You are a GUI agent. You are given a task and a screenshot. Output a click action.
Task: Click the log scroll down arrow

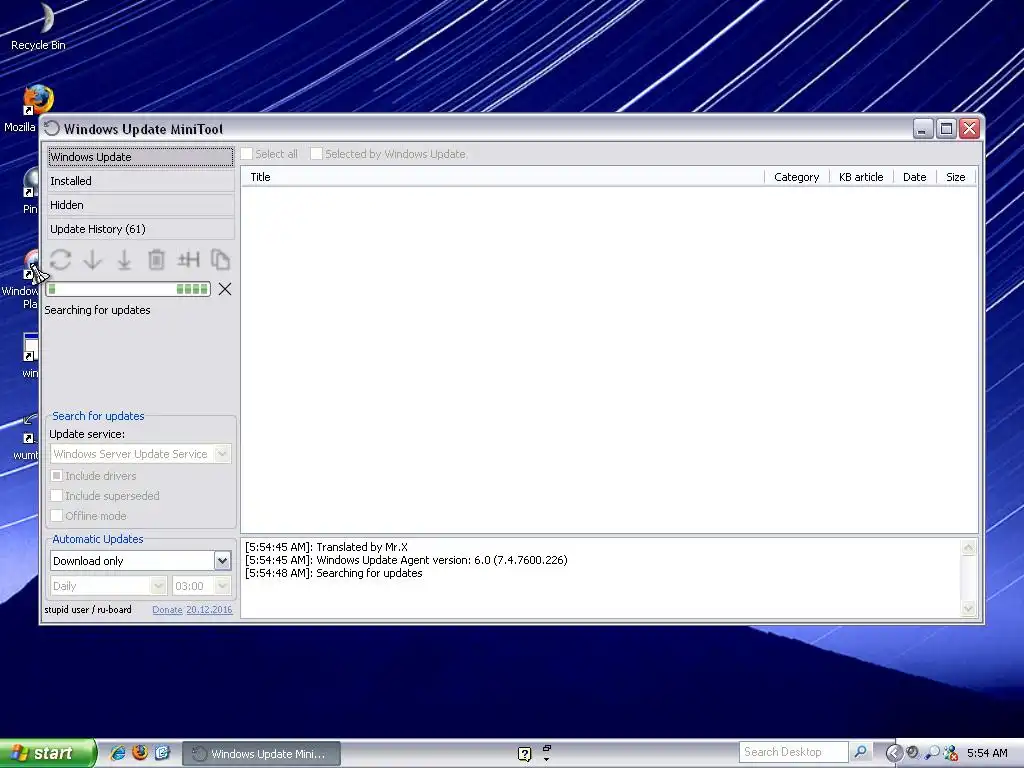(x=968, y=609)
